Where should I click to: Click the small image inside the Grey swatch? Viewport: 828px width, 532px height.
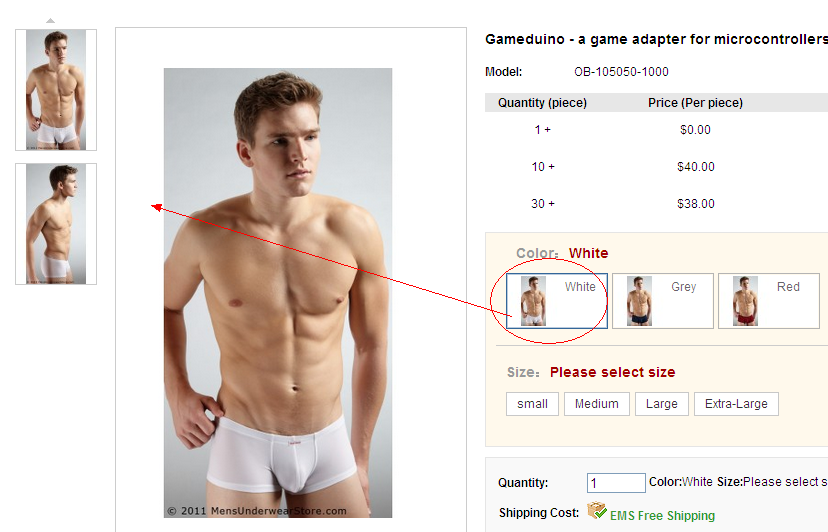[x=639, y=301]
